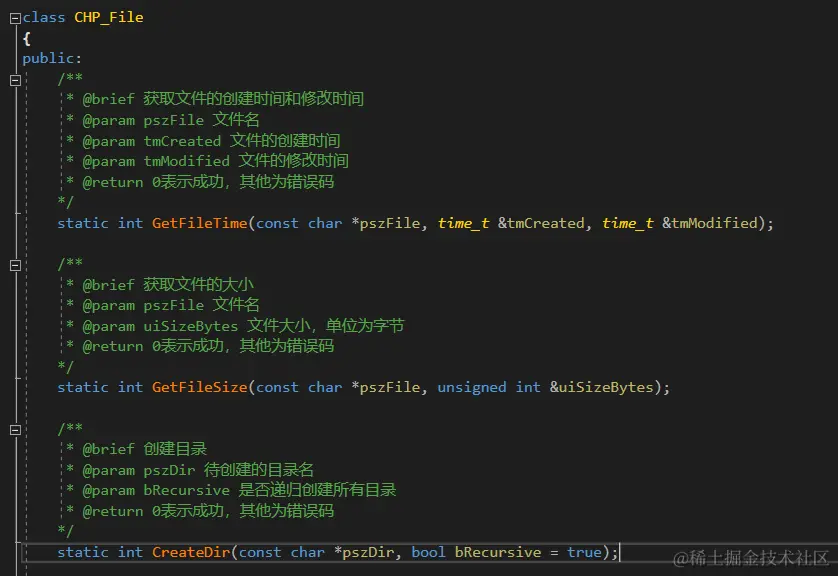Click the public: access specifier
Viewport: 838px width, 576px height.
(x=52, y=58)
